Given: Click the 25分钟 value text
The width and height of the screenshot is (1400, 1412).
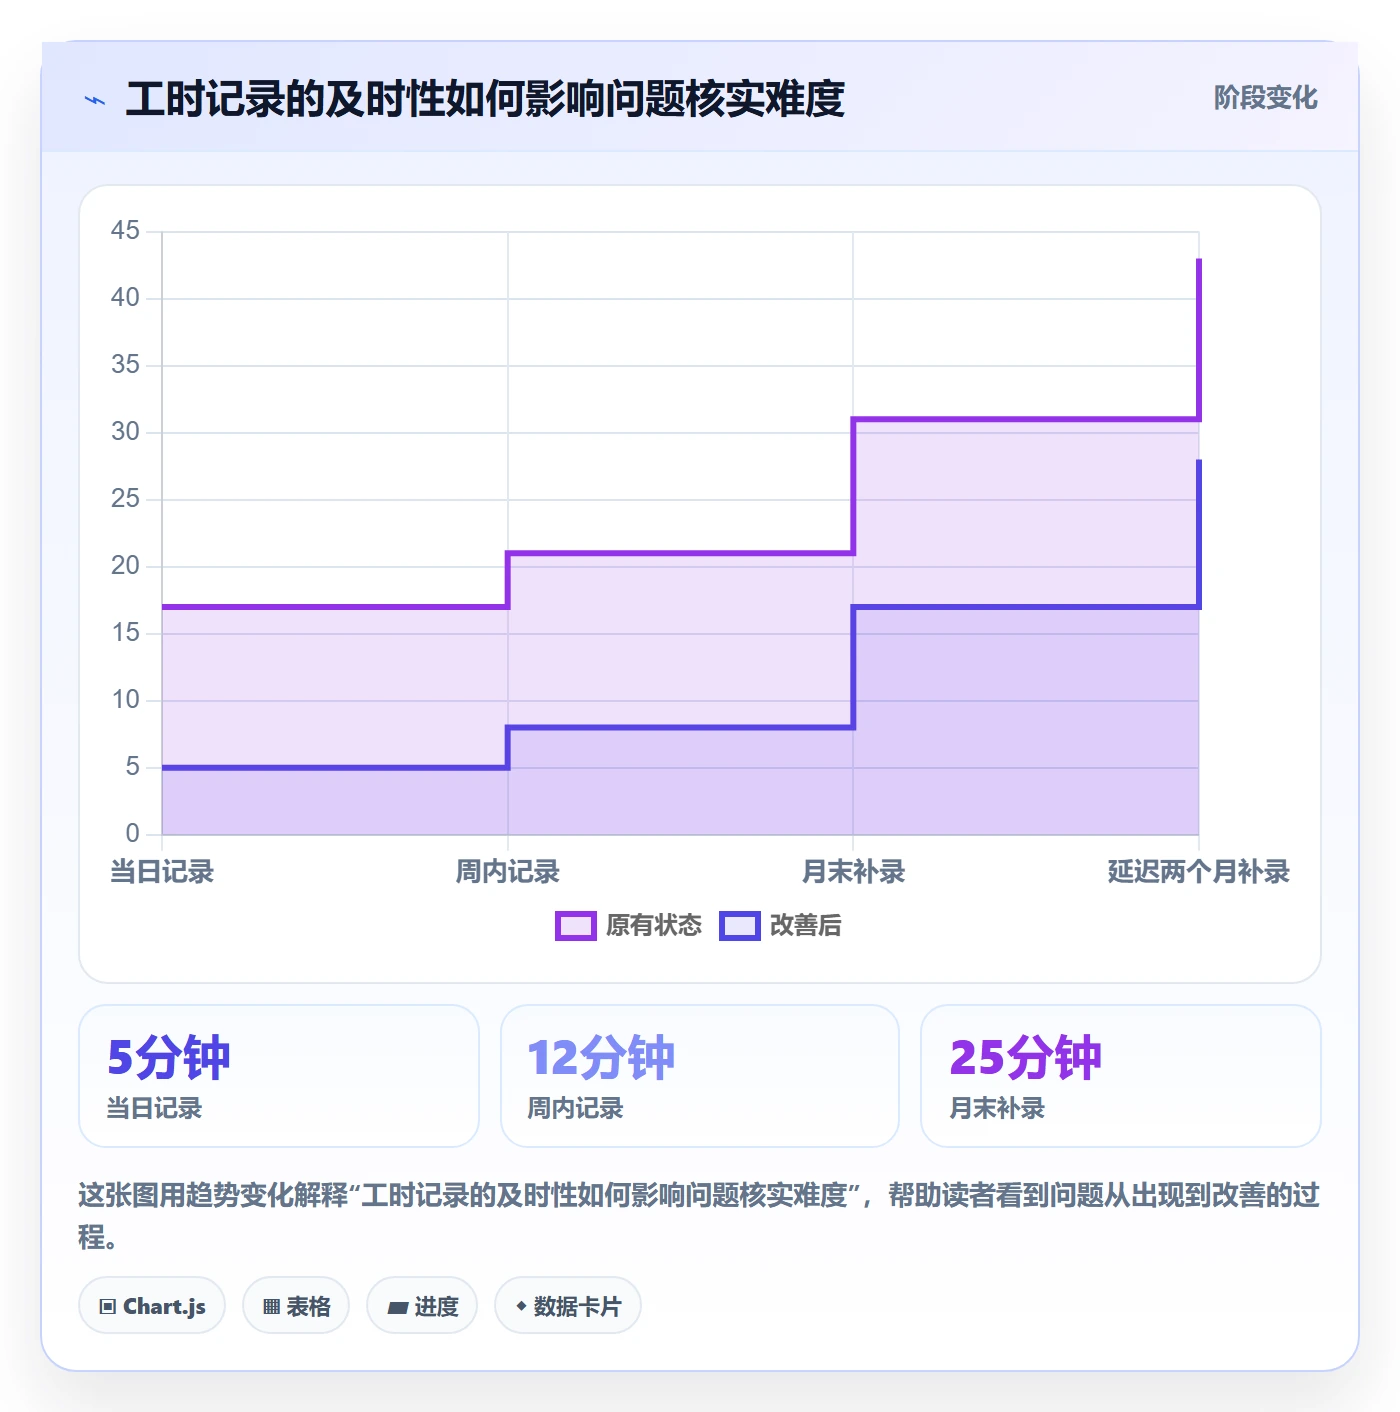Looking at the screenshot, I should pos(1025,1058).
